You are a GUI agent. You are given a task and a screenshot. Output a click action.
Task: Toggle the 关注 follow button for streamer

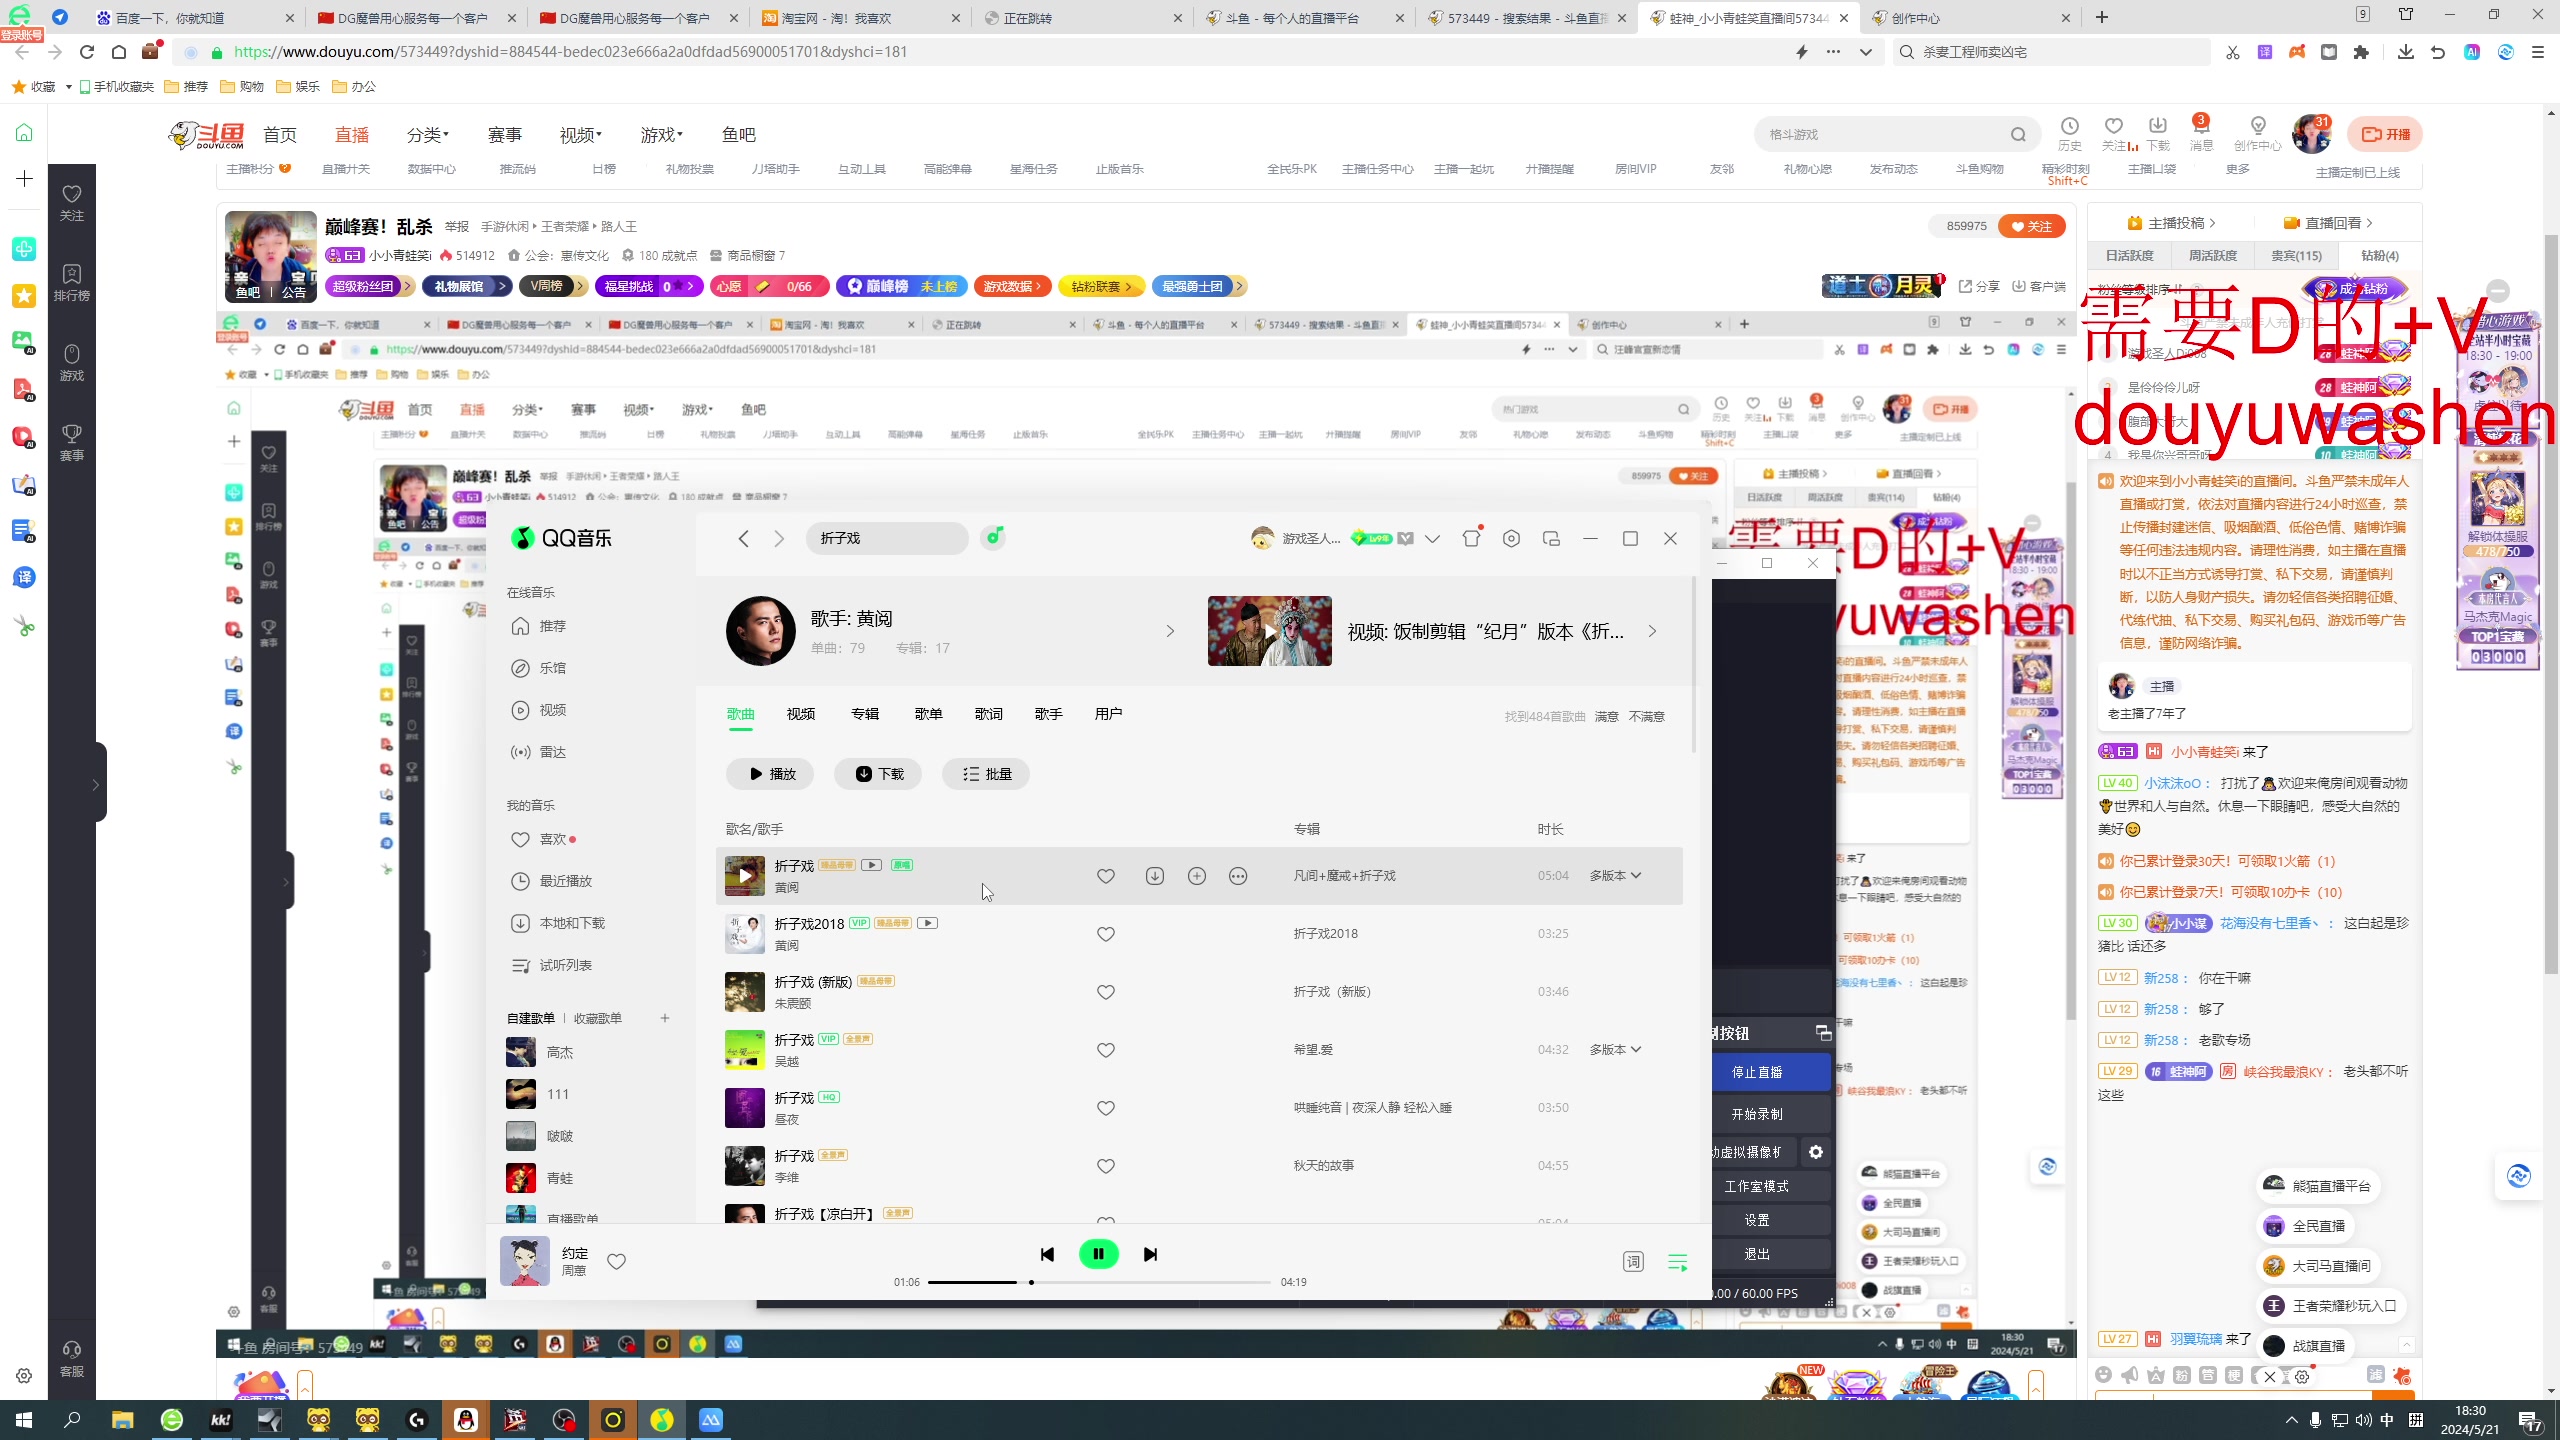(x=2031, y=226)
